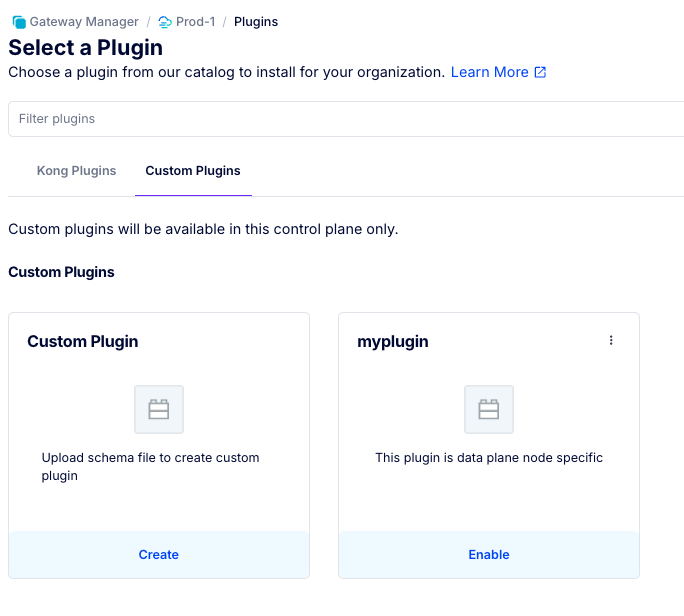Navigate to Prod-1 breadcrumb

click(x=195, y=22)
